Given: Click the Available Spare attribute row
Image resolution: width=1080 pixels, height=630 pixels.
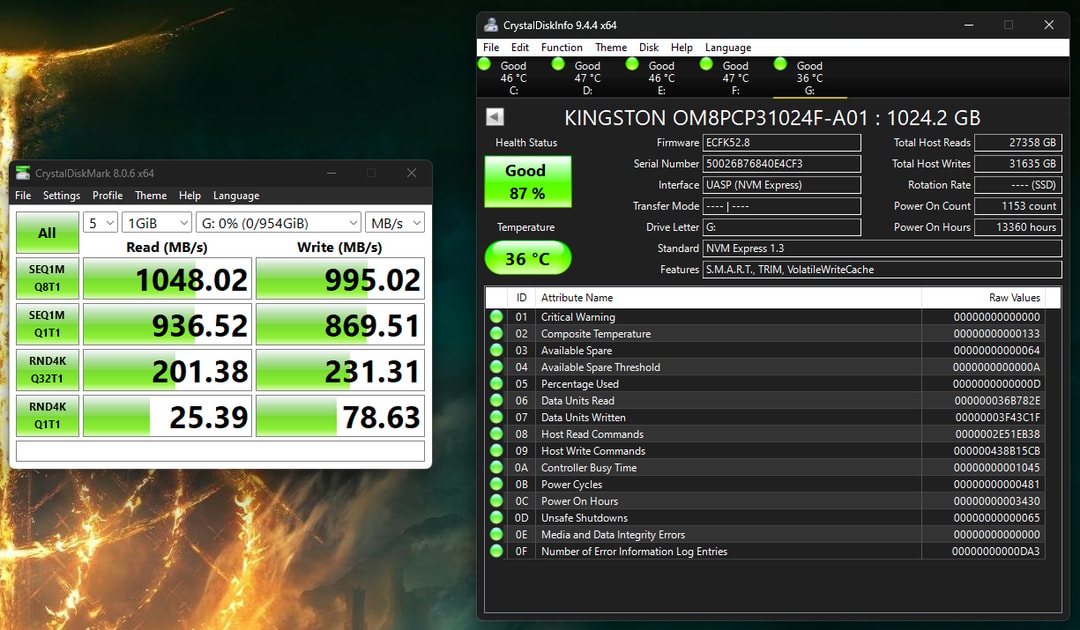Looking at the screenshot, I should (x=765, y=350).
